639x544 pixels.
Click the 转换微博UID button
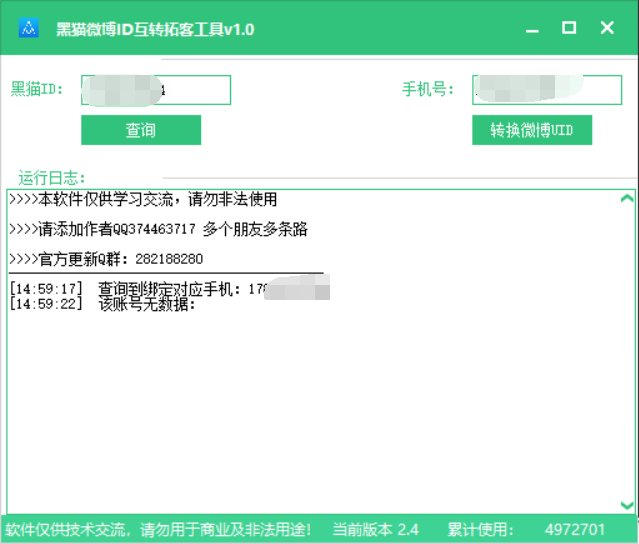pos(532,130)
